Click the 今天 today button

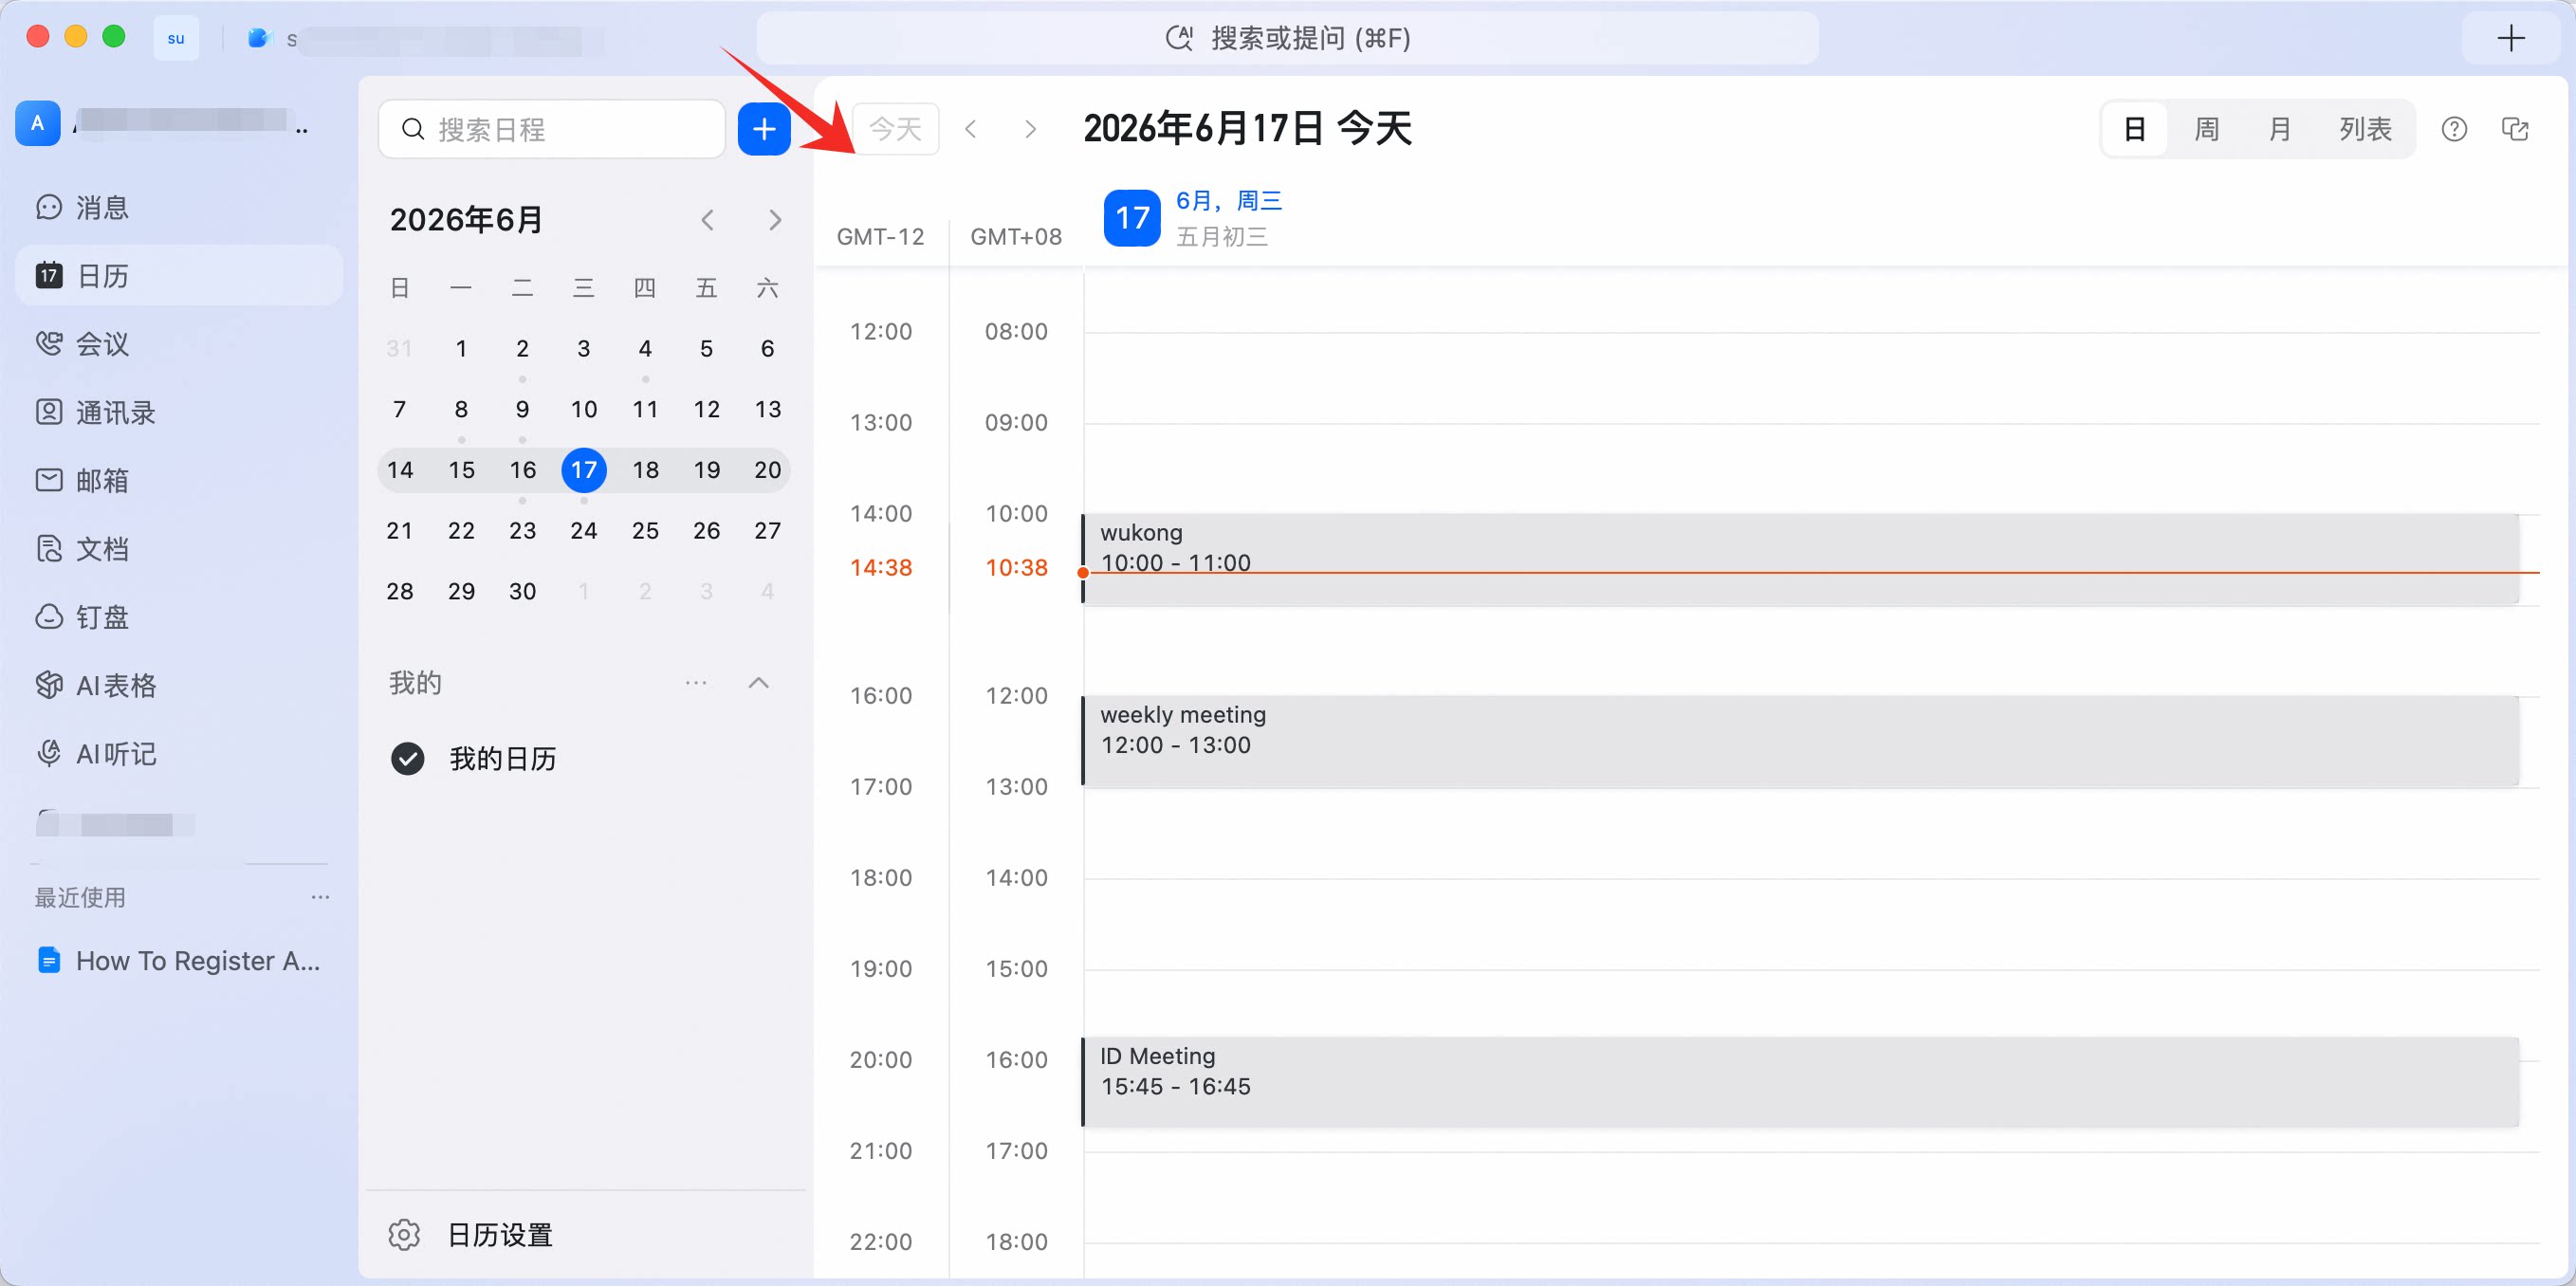pyautogui.click(x=895, y=129)
